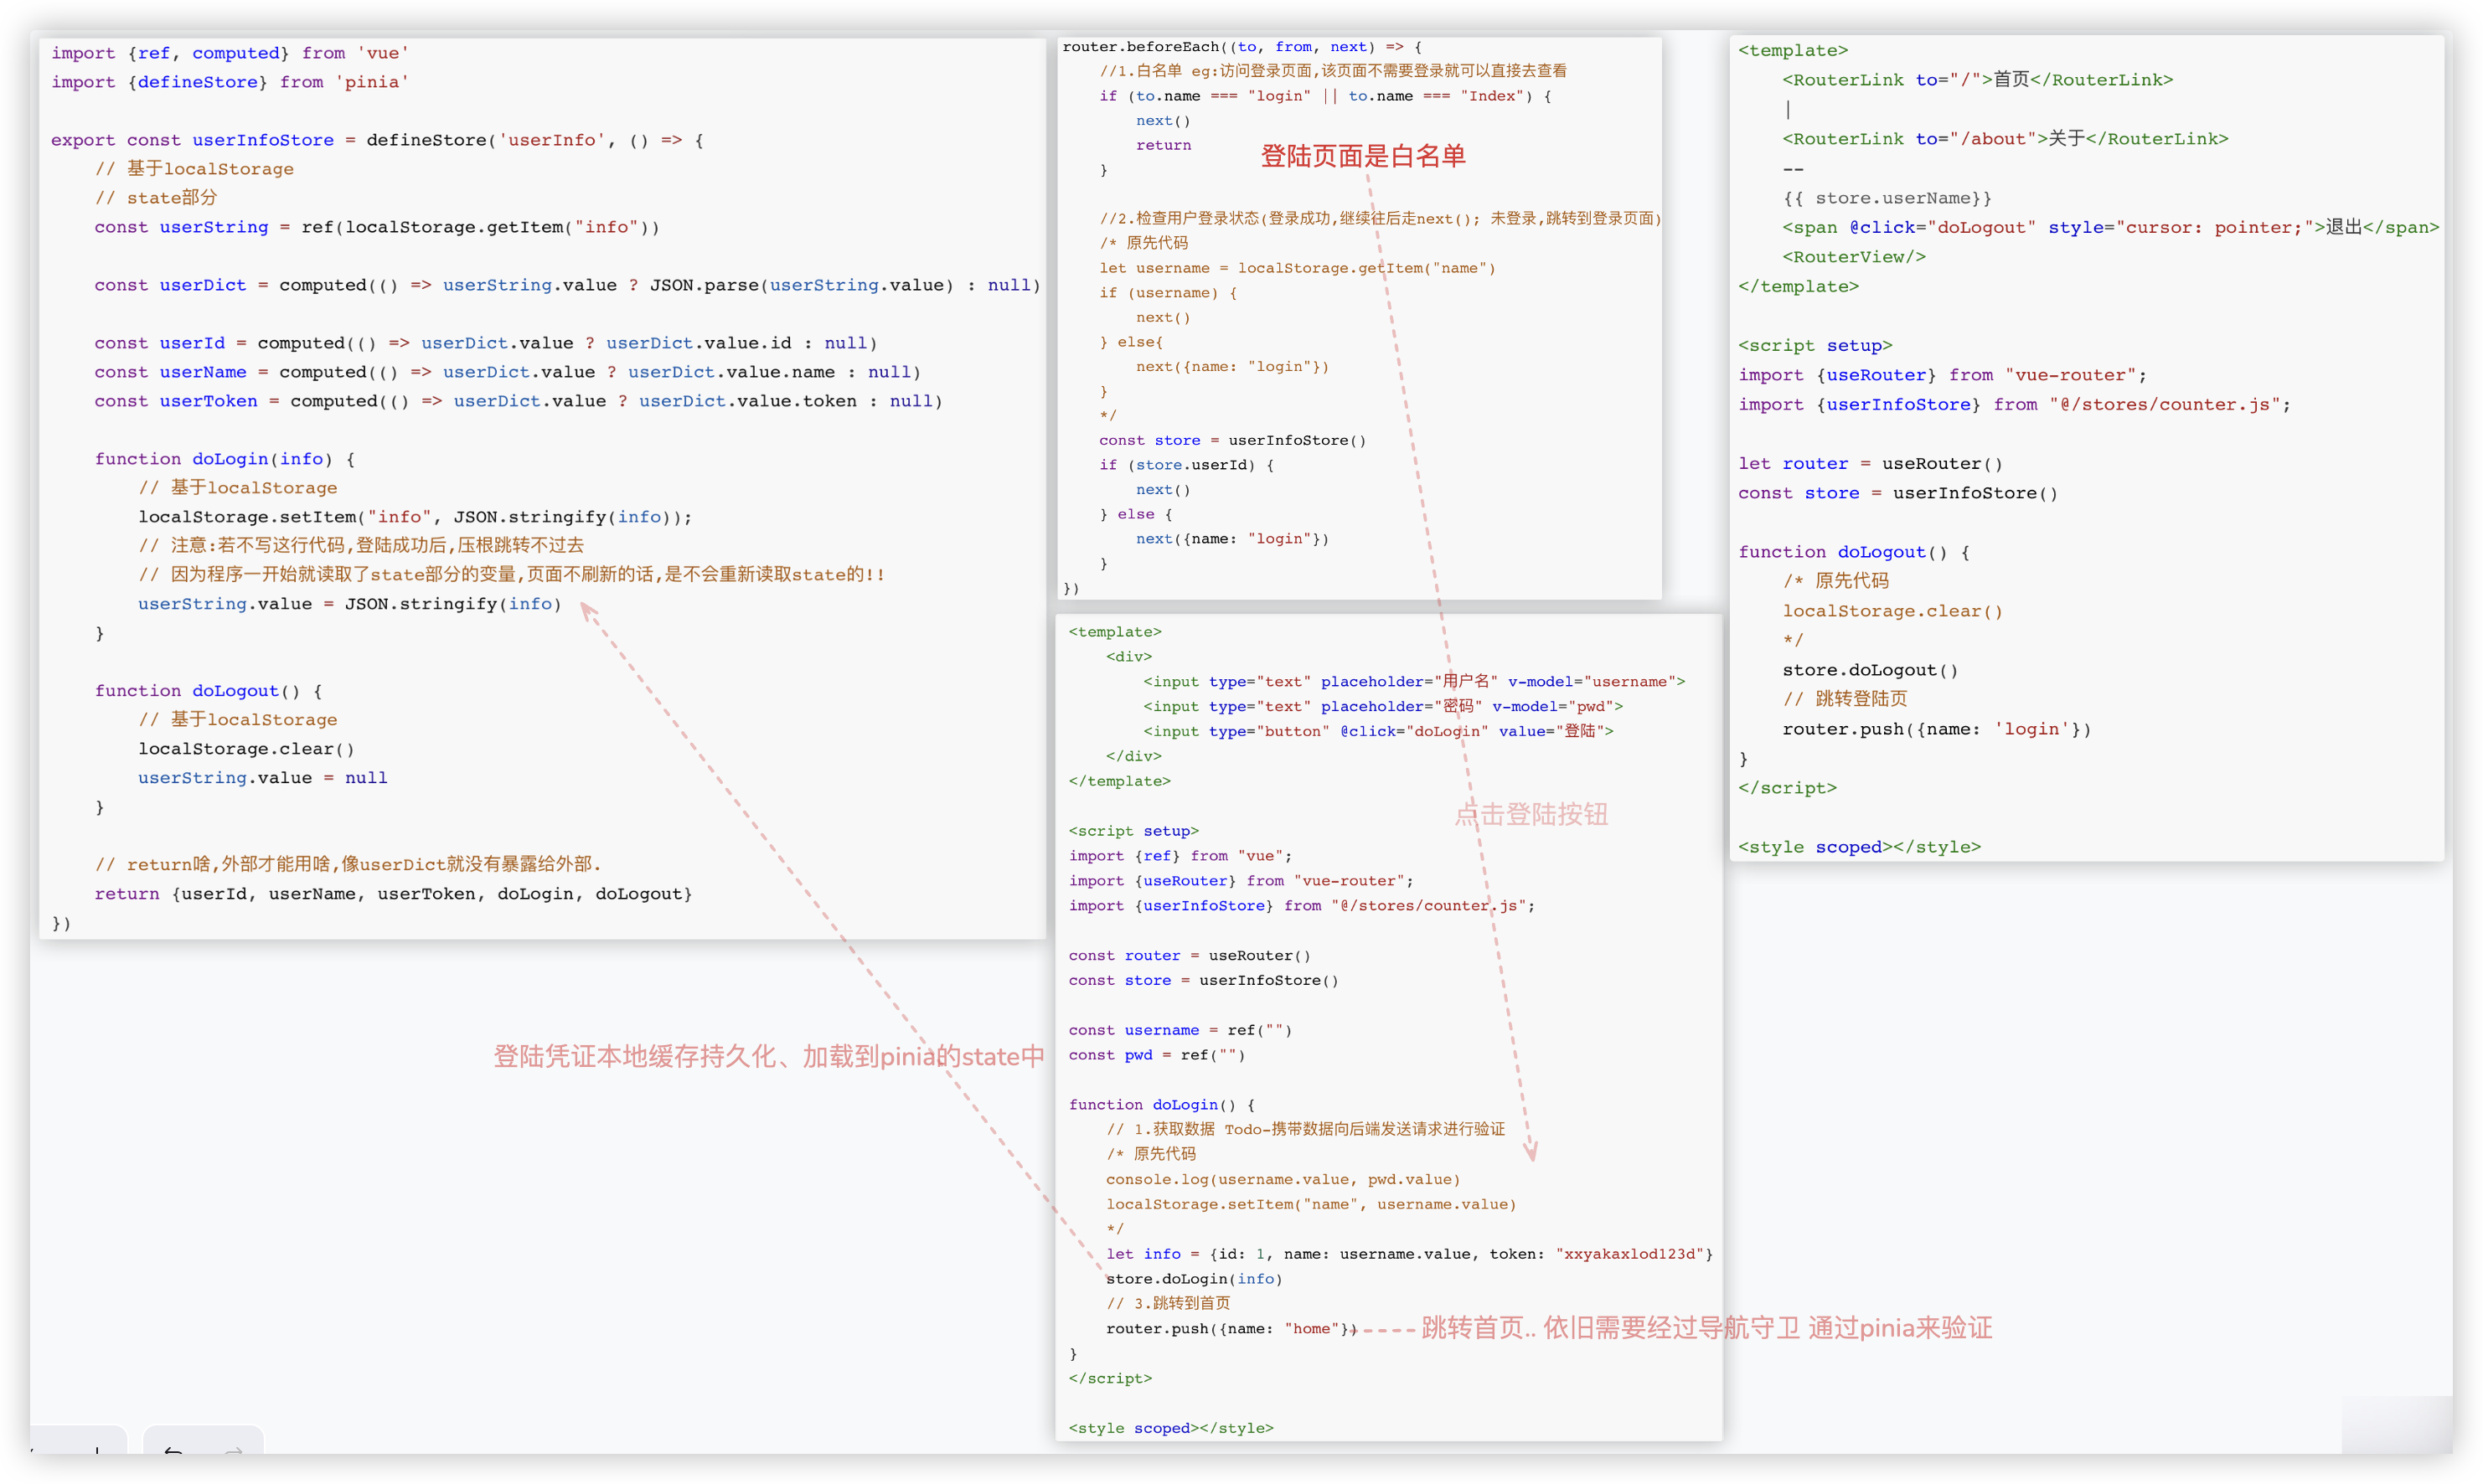Click the return statement line in store code image

393,894
